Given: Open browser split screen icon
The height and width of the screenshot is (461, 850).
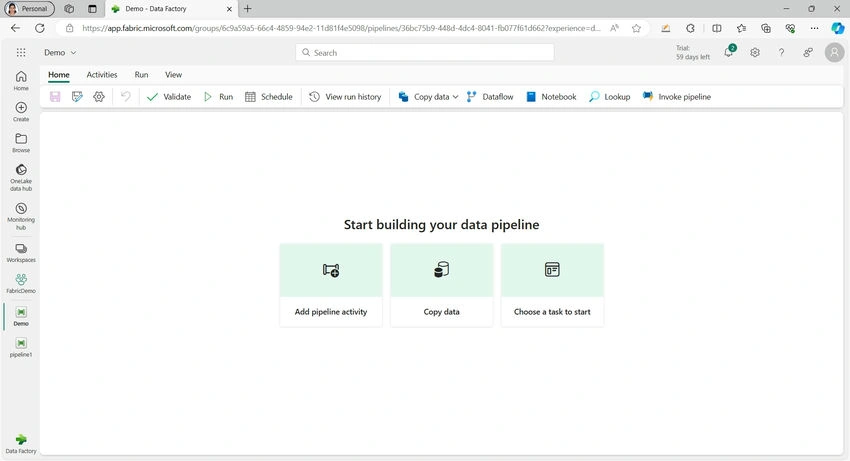Looking at the screenshot, I should (717, 28).
